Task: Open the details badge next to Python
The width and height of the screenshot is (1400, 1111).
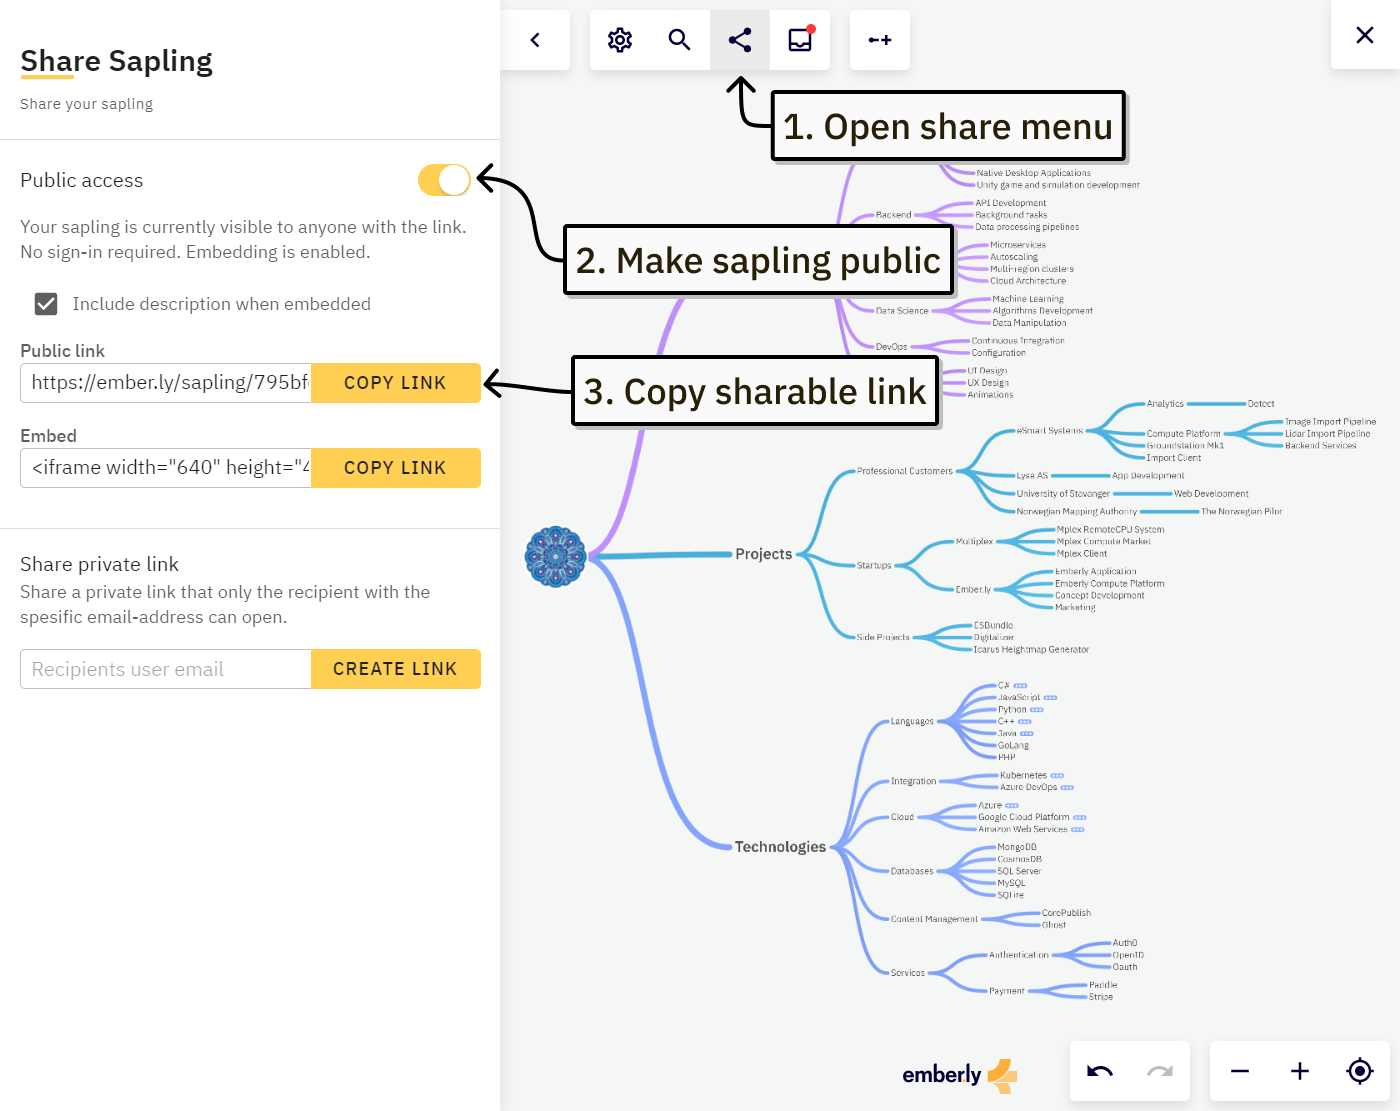Action: [x=1036, y=710]
